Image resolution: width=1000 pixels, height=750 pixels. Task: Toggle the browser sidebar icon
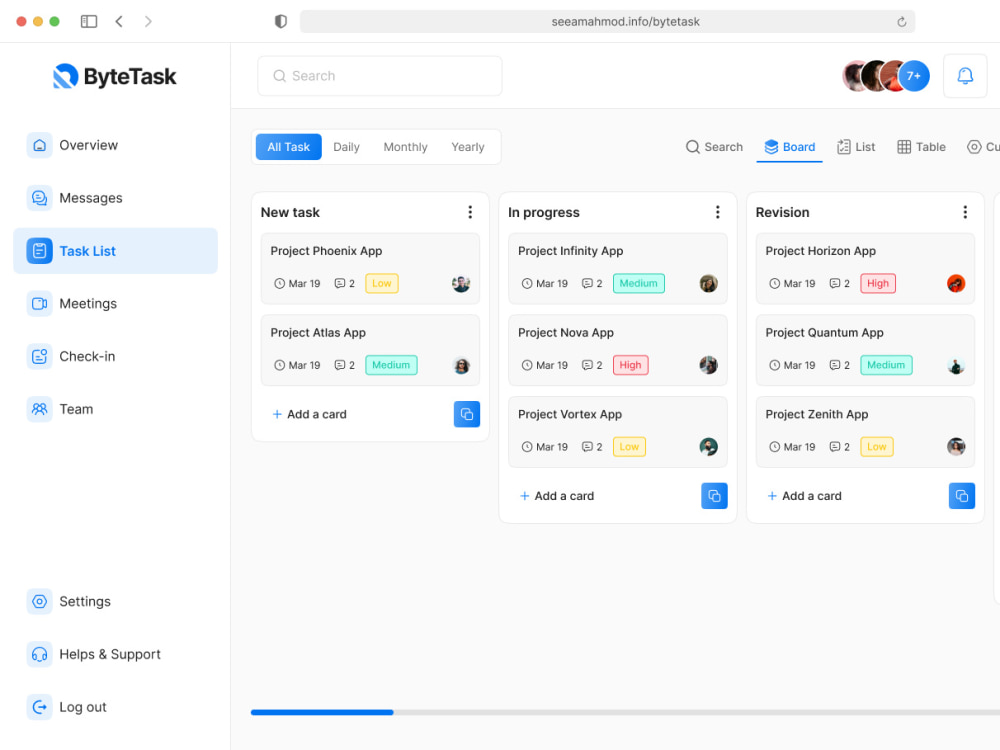[x=89, y=22]
